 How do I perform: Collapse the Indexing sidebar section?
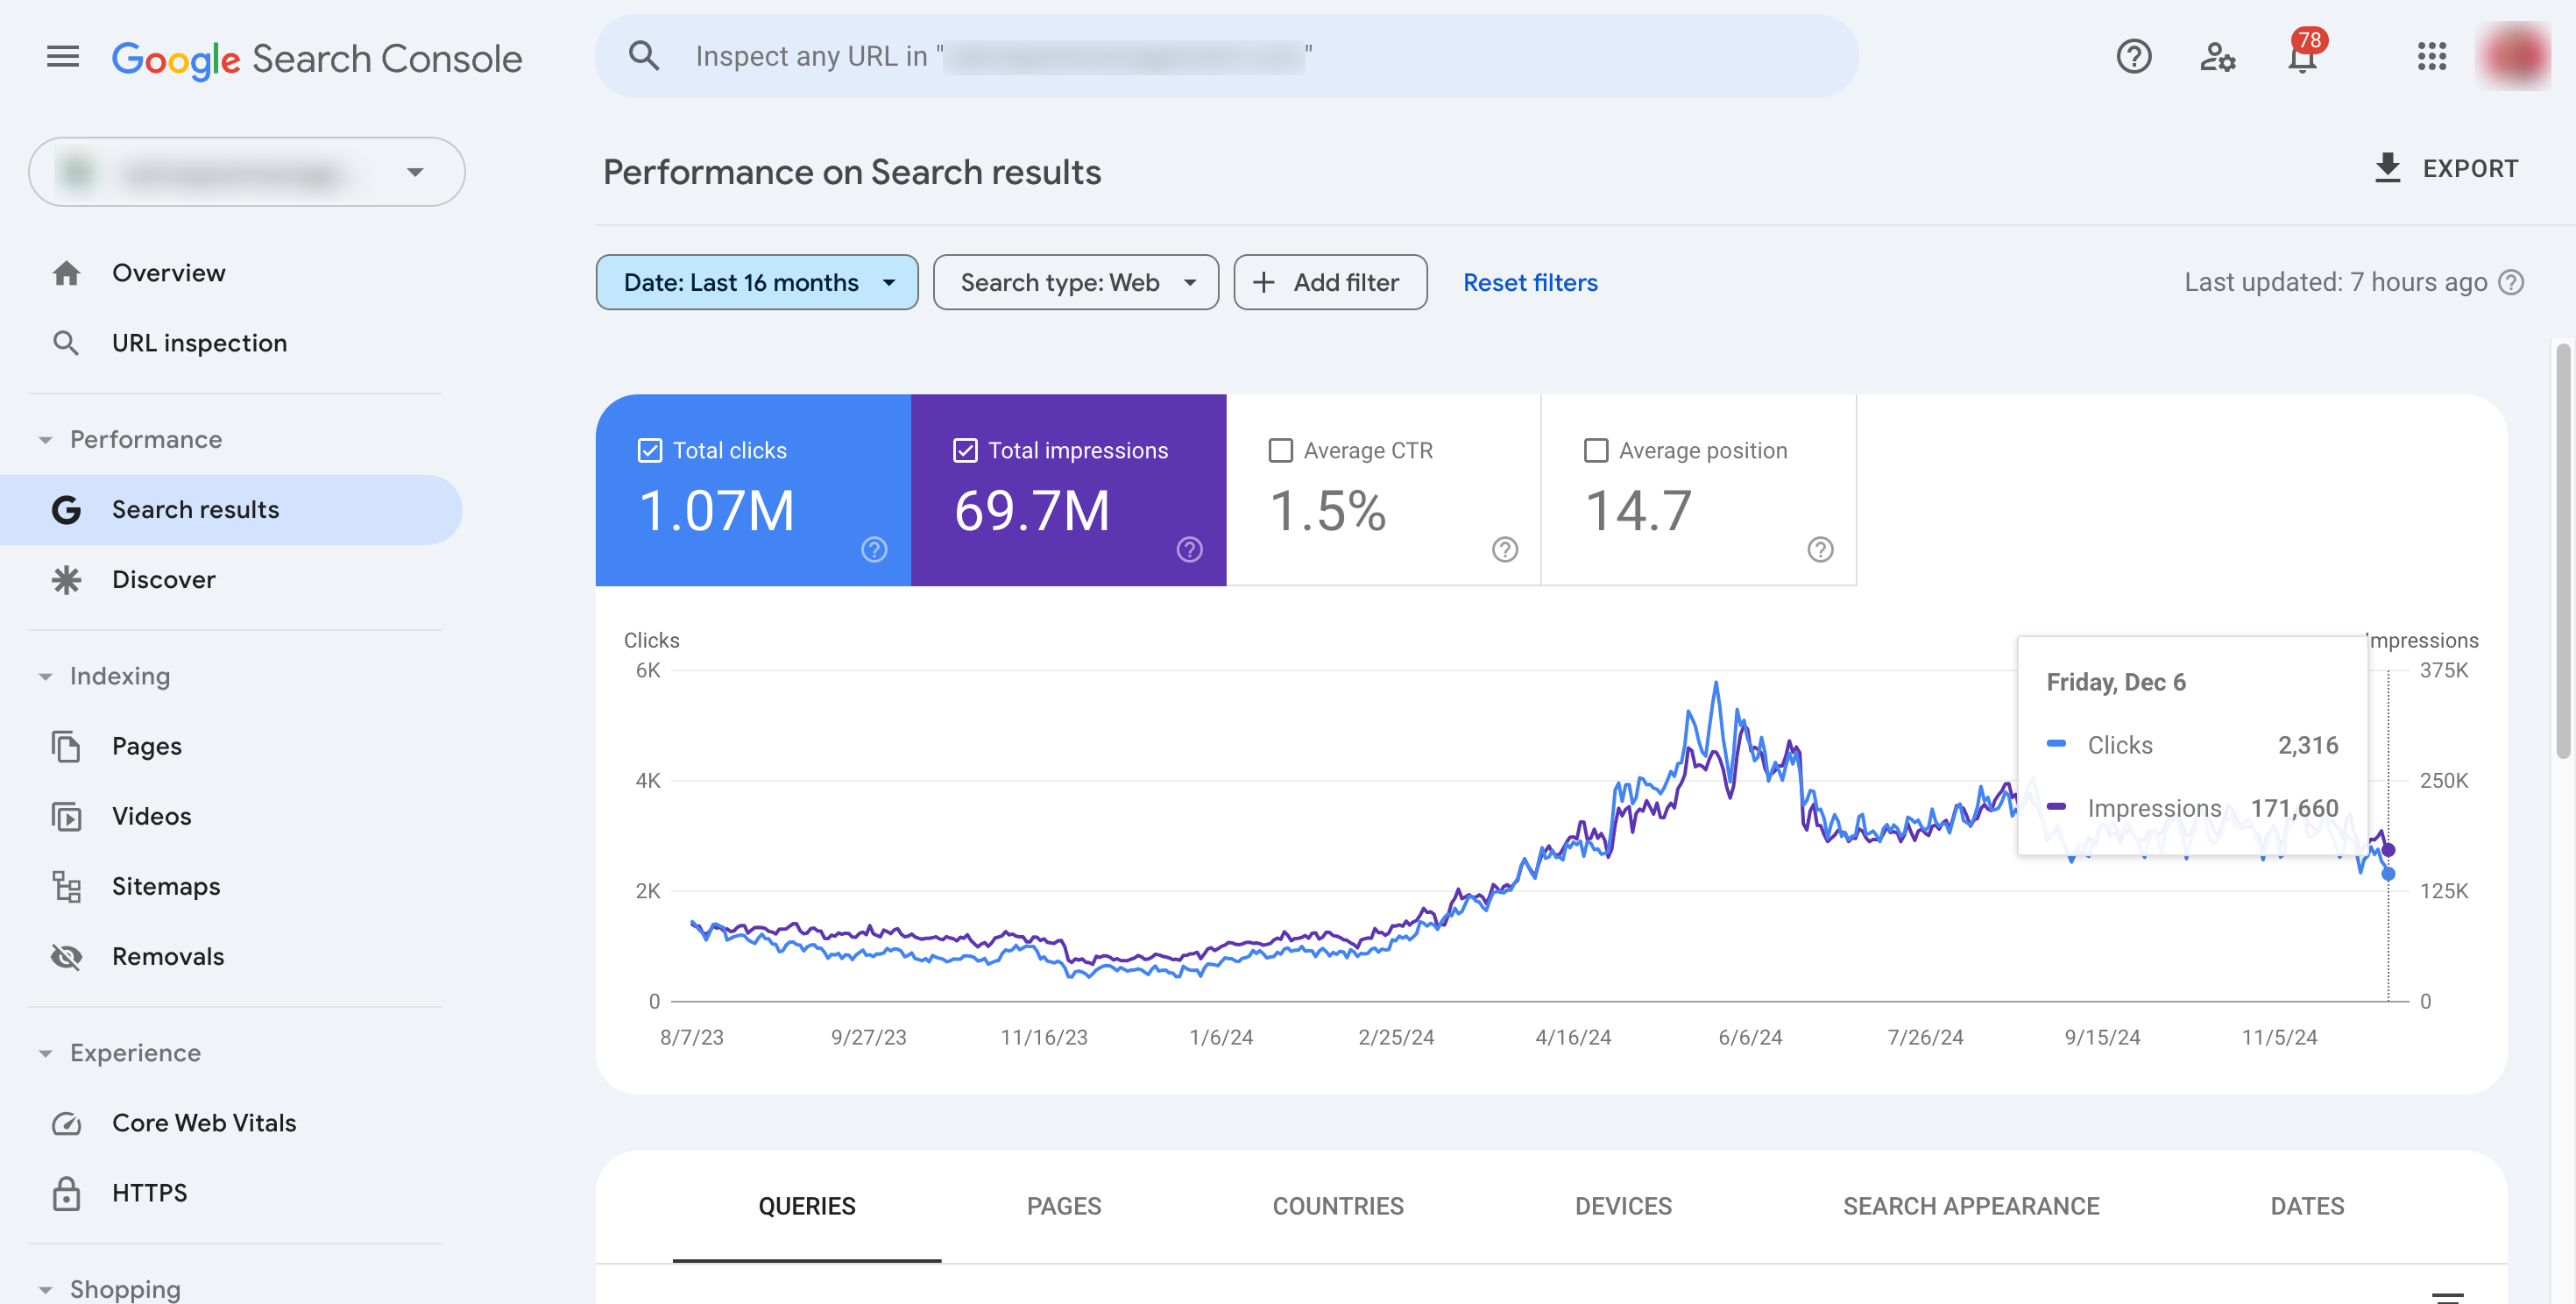pos(46,677)
